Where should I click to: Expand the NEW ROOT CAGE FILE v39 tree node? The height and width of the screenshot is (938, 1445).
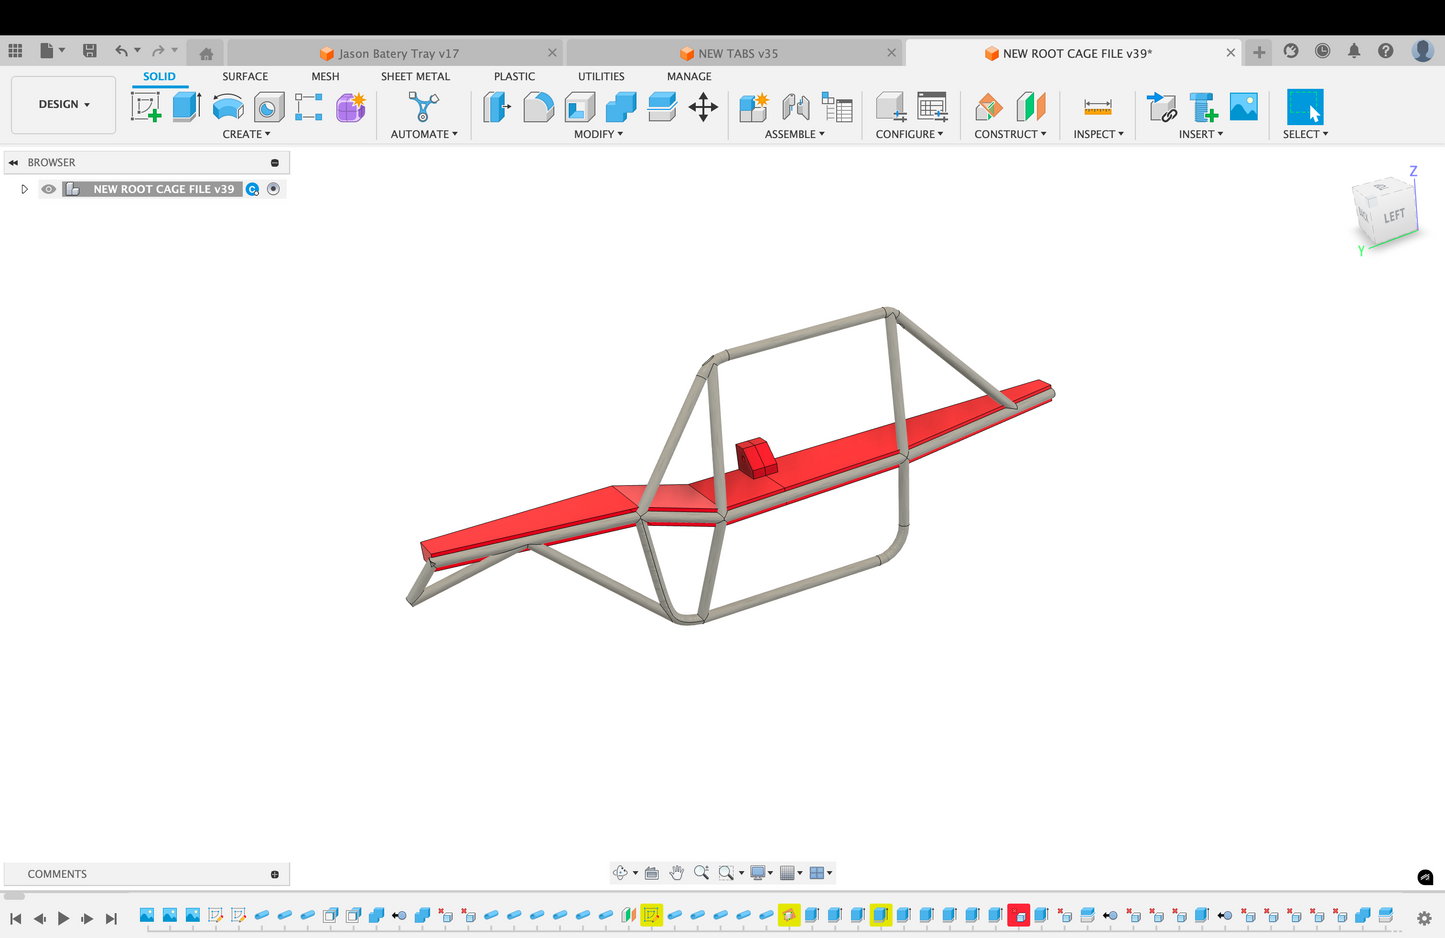coord(24,189)
